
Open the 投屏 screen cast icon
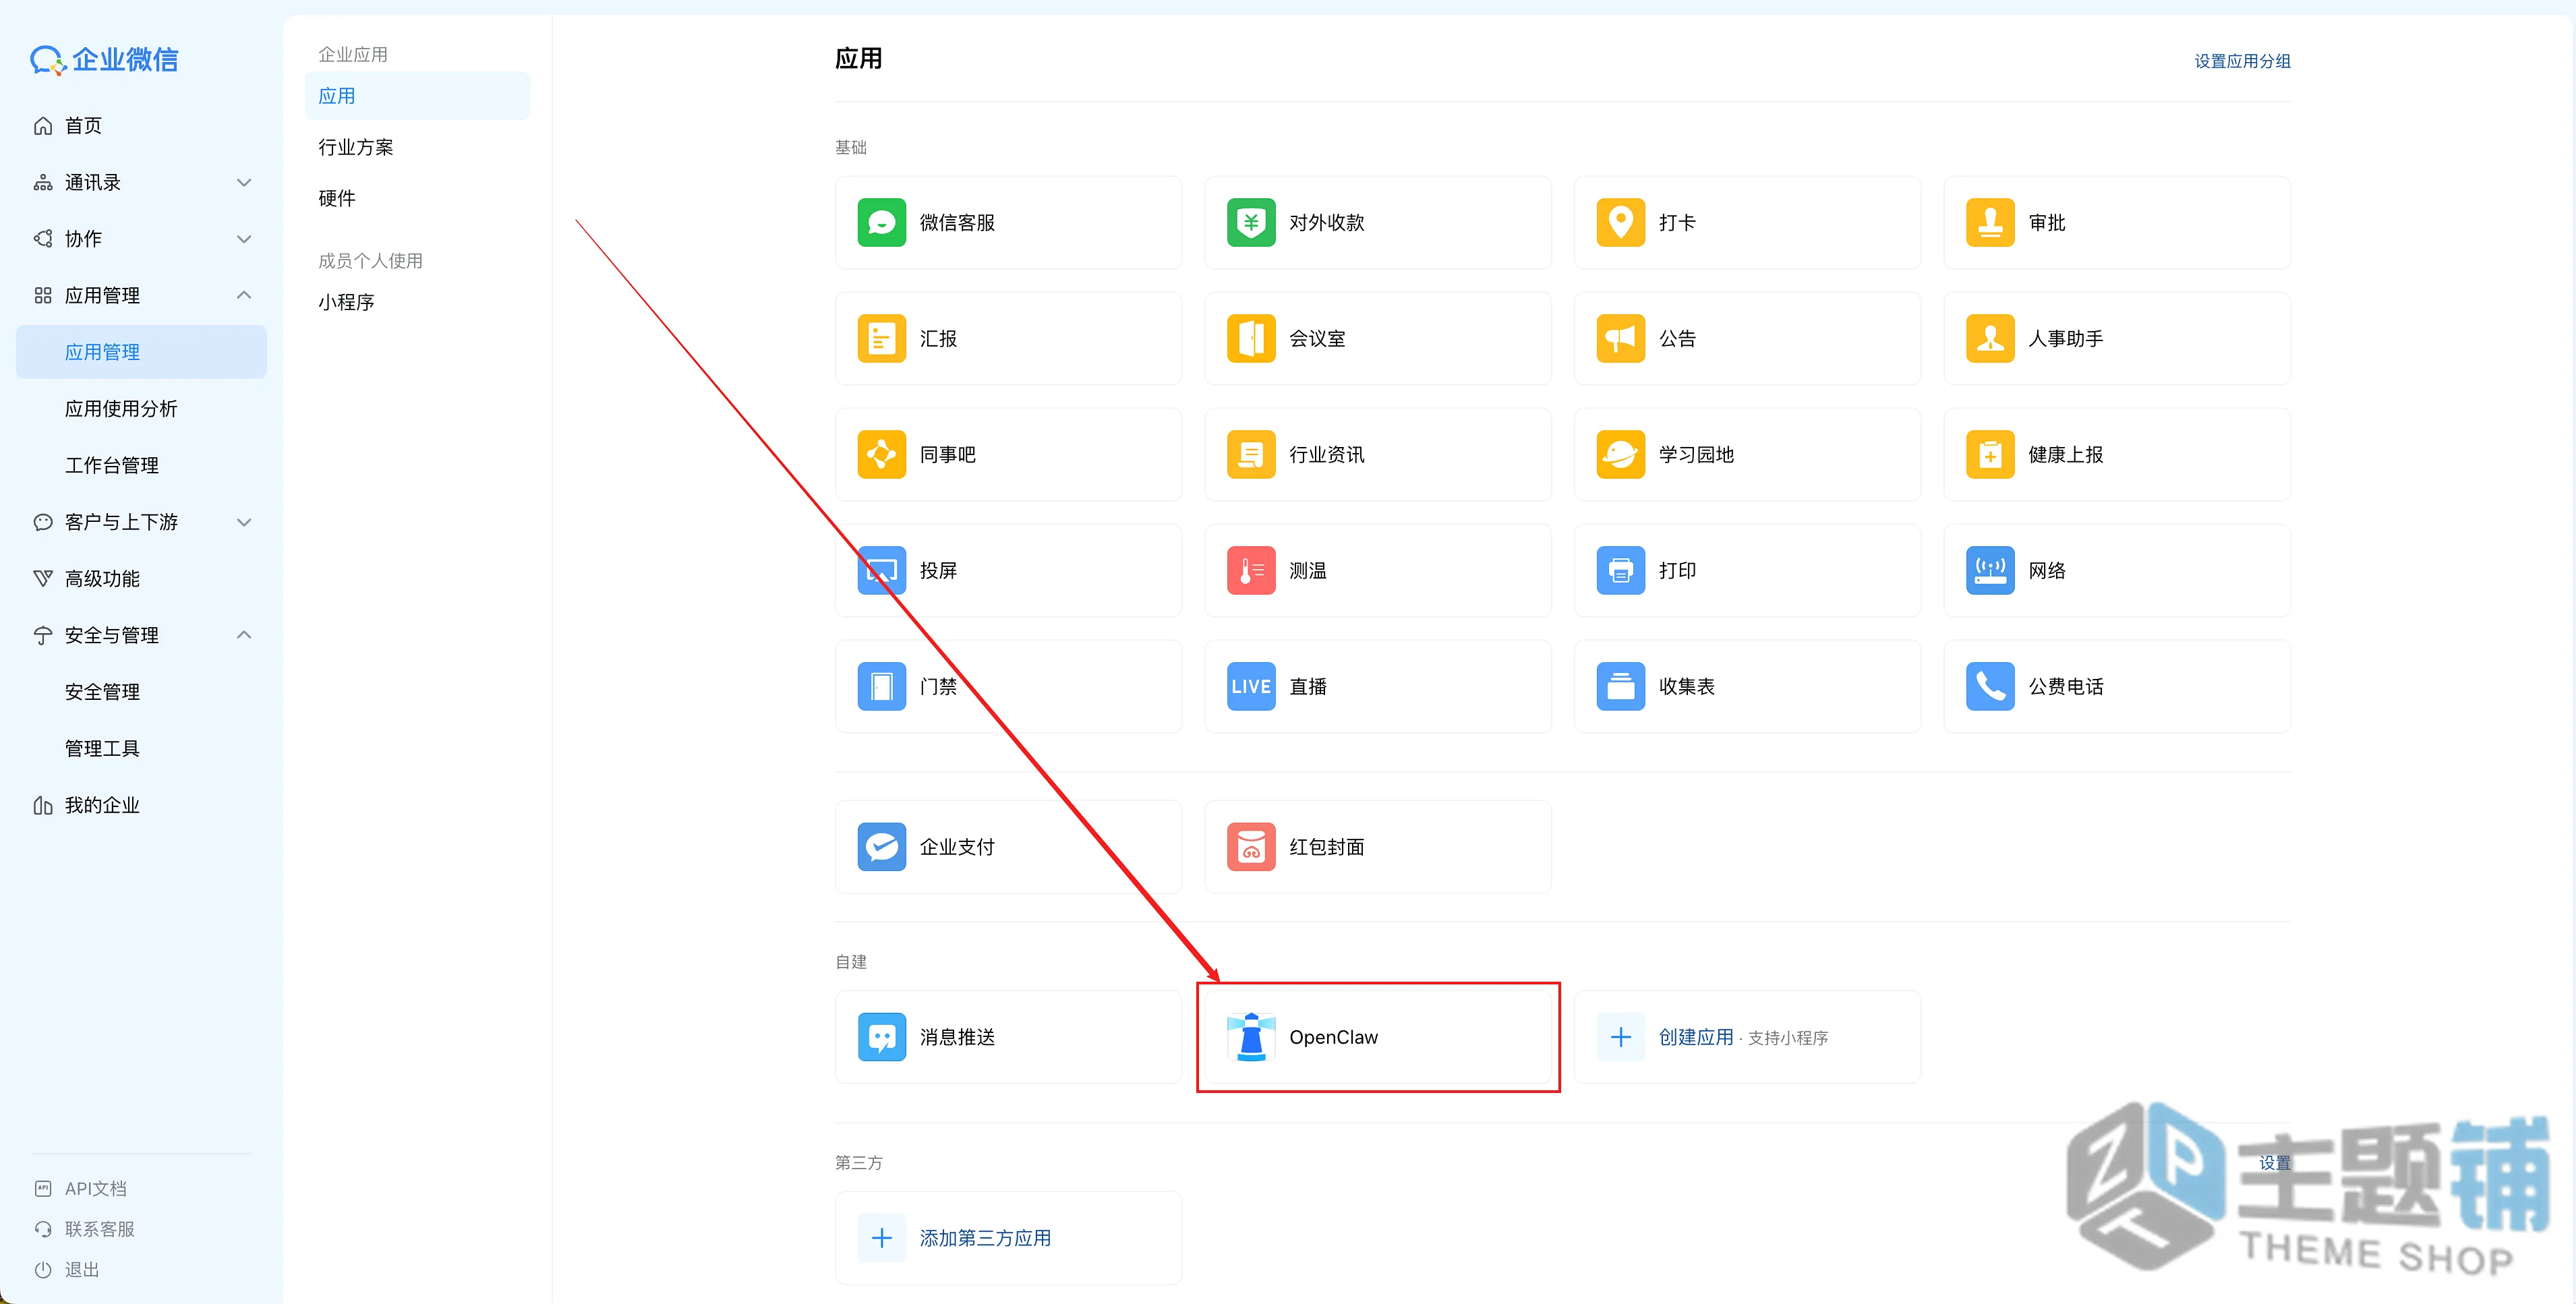[881, 570]
